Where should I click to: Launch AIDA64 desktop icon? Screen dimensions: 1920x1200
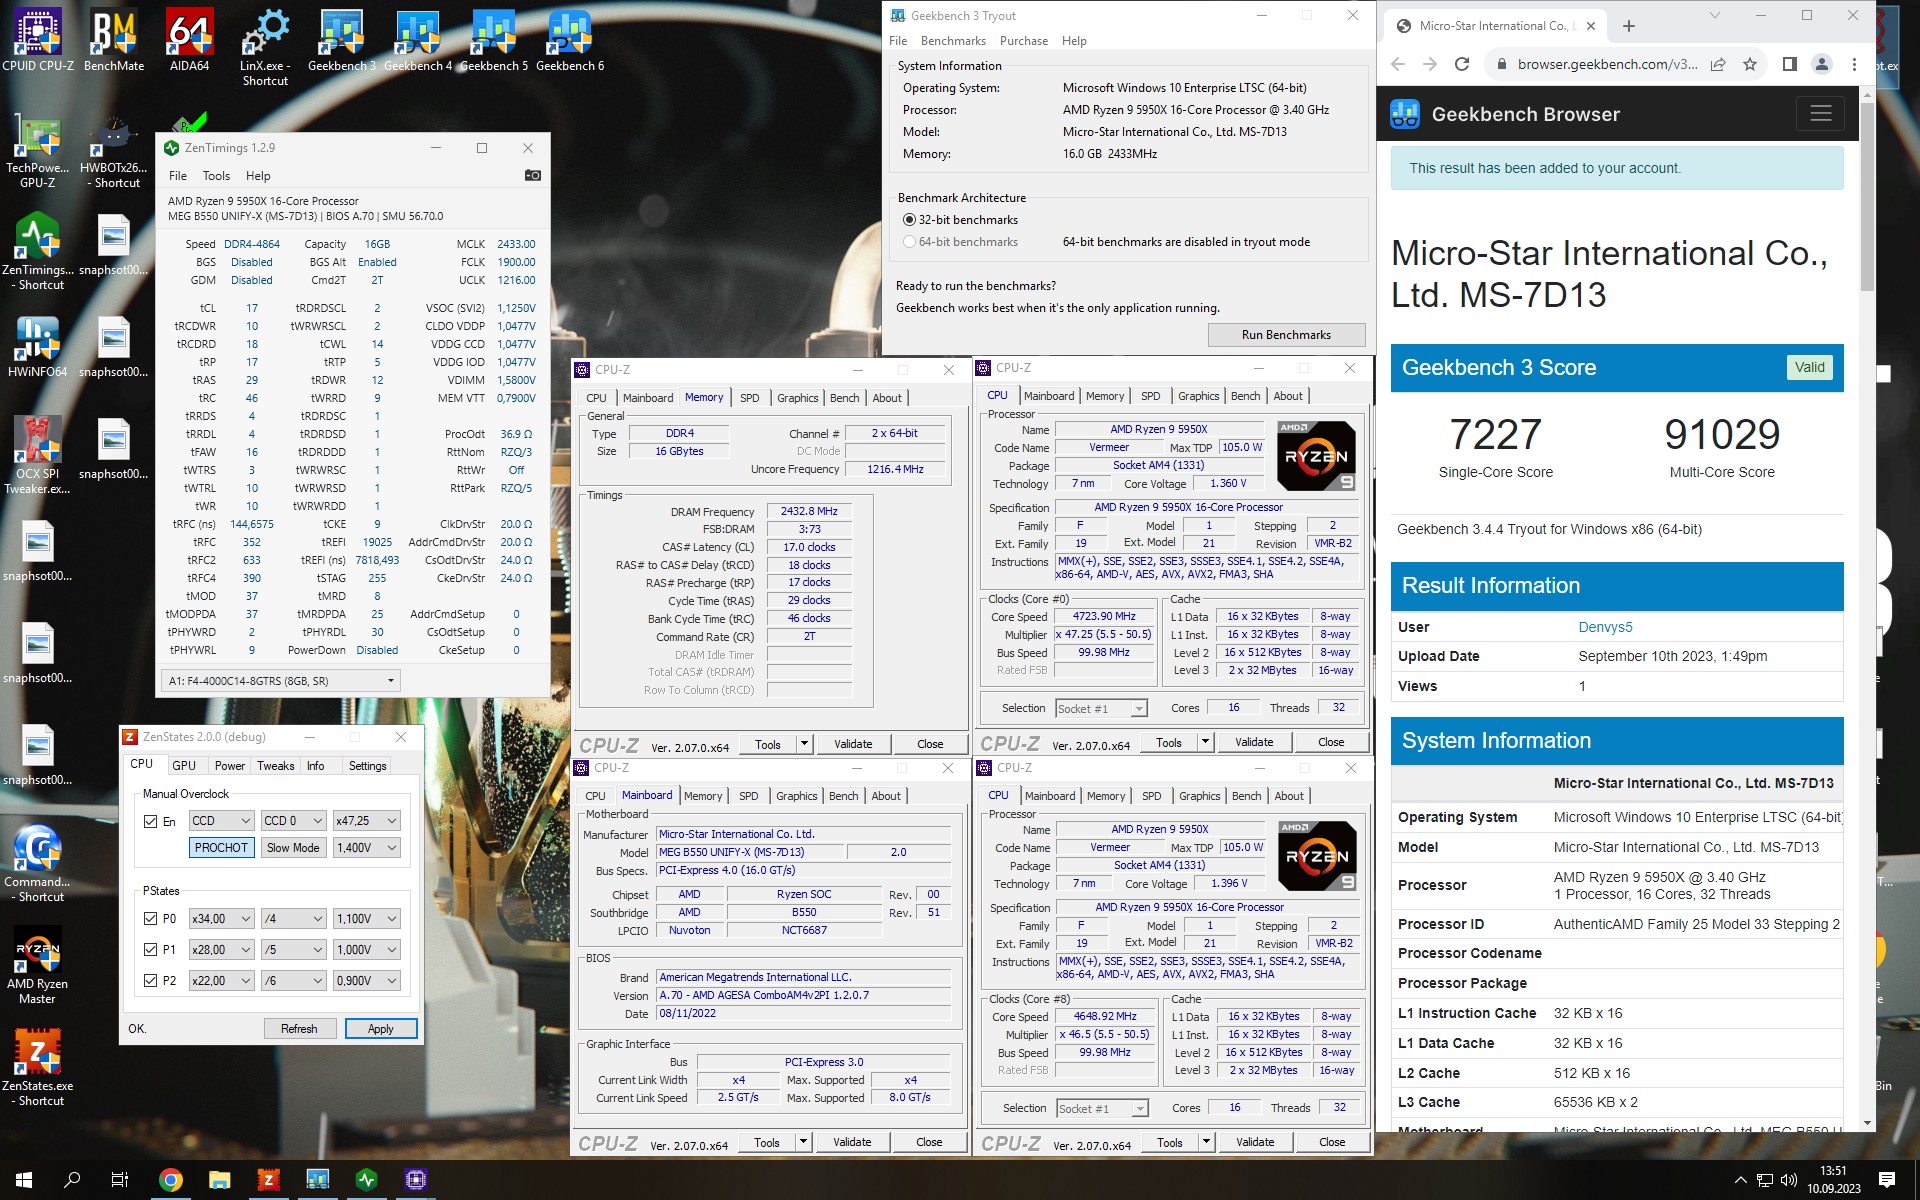click(190, 41)
